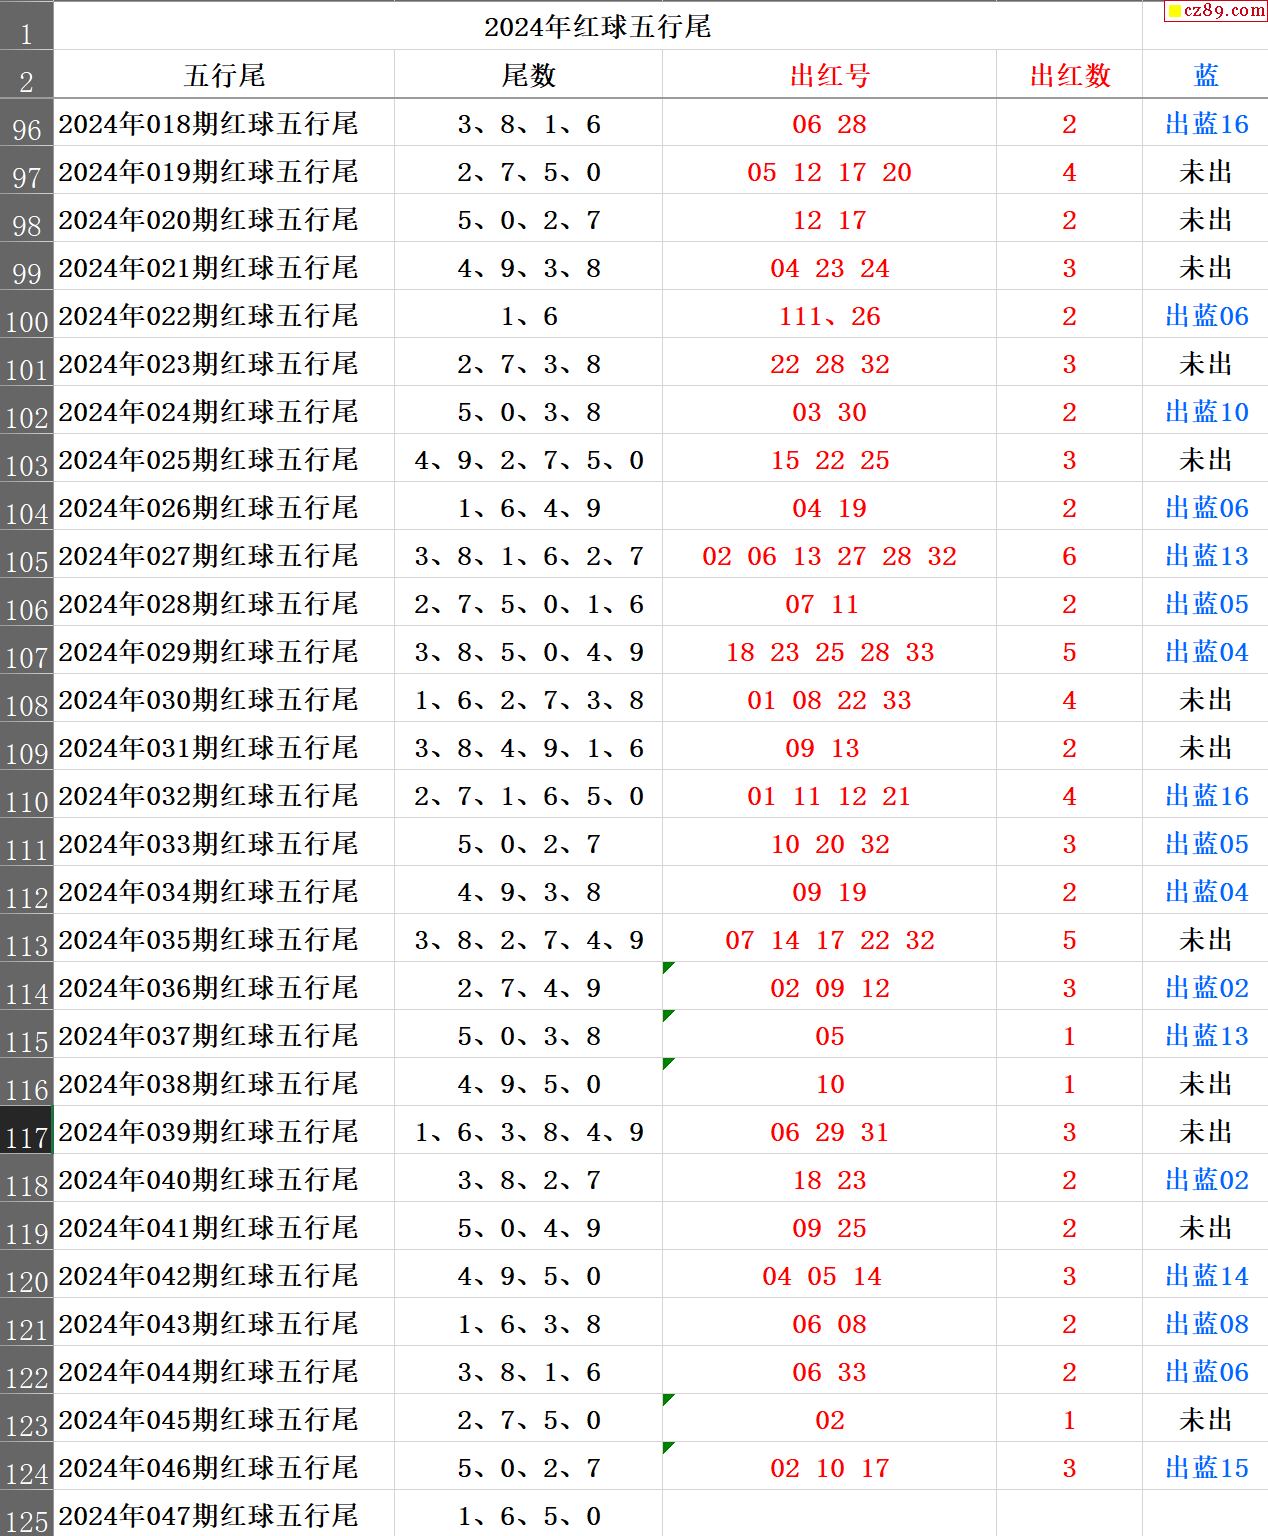Click red numbers 02 10 17 in period 046
The height and width of the screenshot is (1536, 1268).
tap(829, 1469)
